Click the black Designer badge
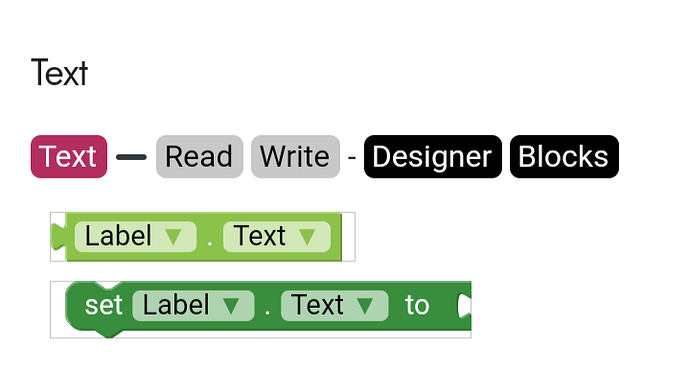 433,157
